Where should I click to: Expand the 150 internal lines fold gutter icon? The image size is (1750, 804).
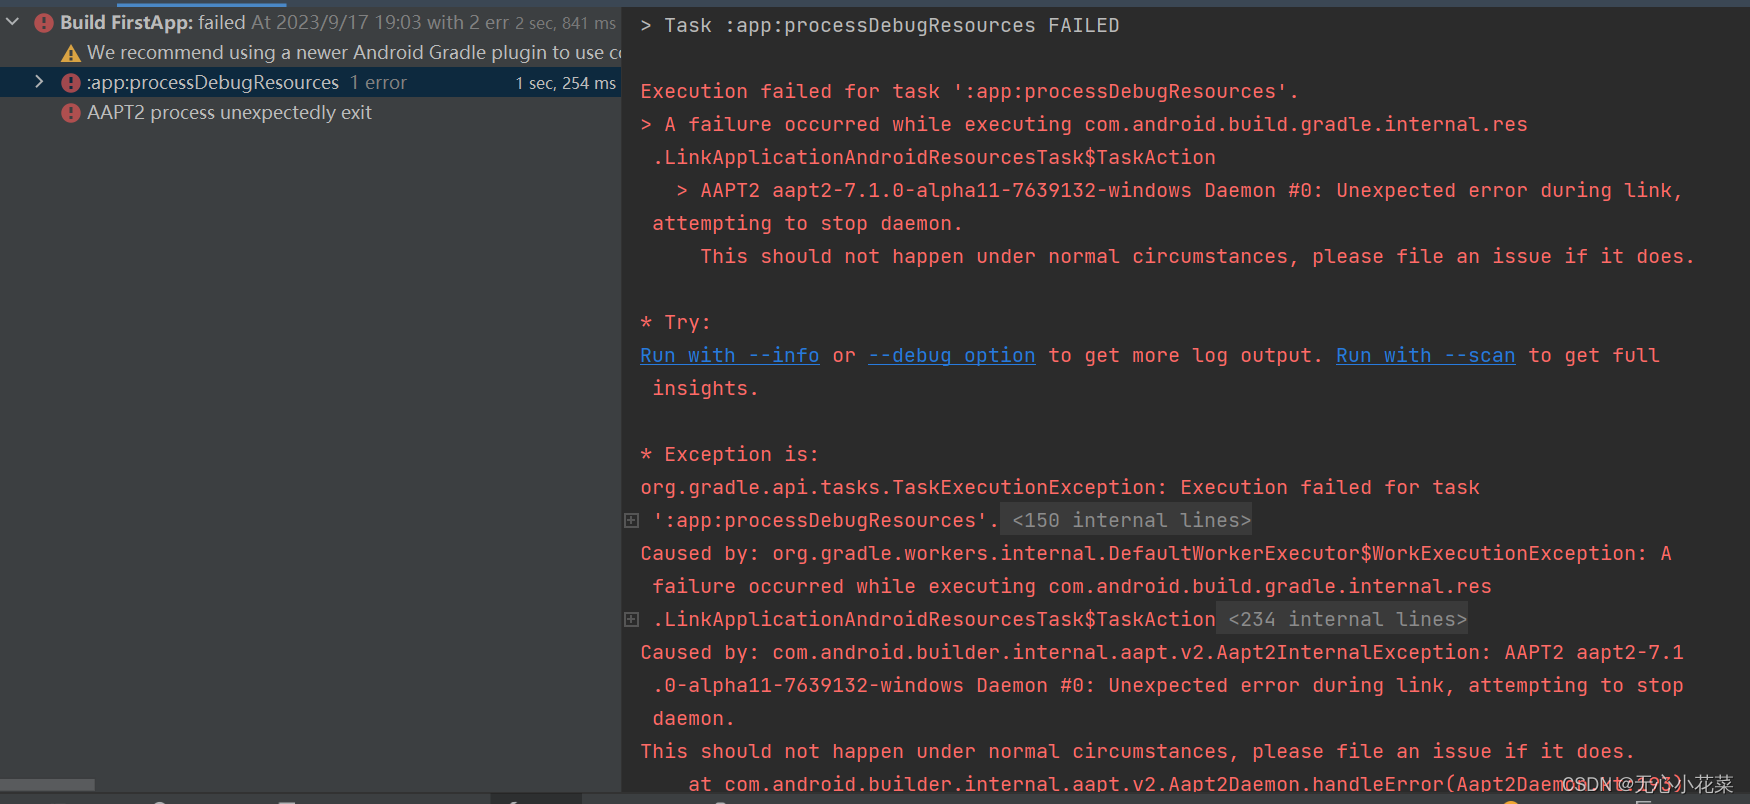(x=631, y=520)
